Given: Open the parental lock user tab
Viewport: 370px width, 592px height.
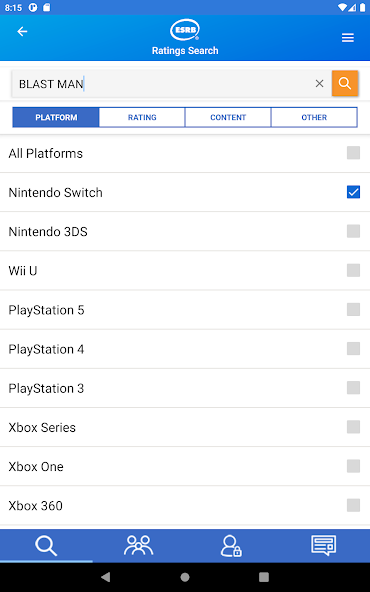Looking at the screenshot, I should pyautogui.click(x=231, y=546).
